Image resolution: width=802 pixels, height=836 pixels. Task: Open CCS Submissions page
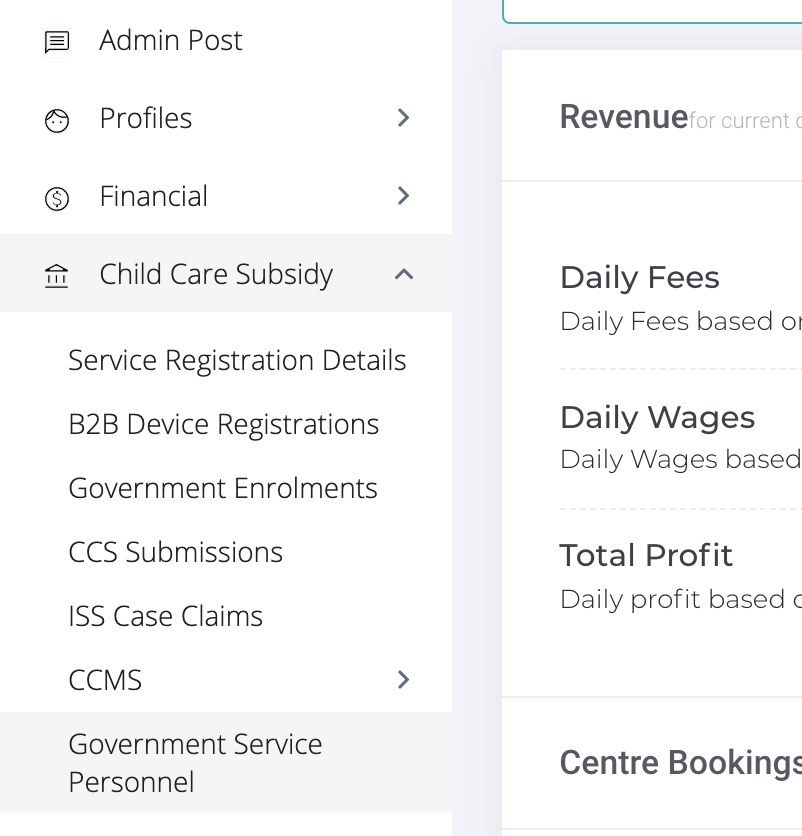175,552
